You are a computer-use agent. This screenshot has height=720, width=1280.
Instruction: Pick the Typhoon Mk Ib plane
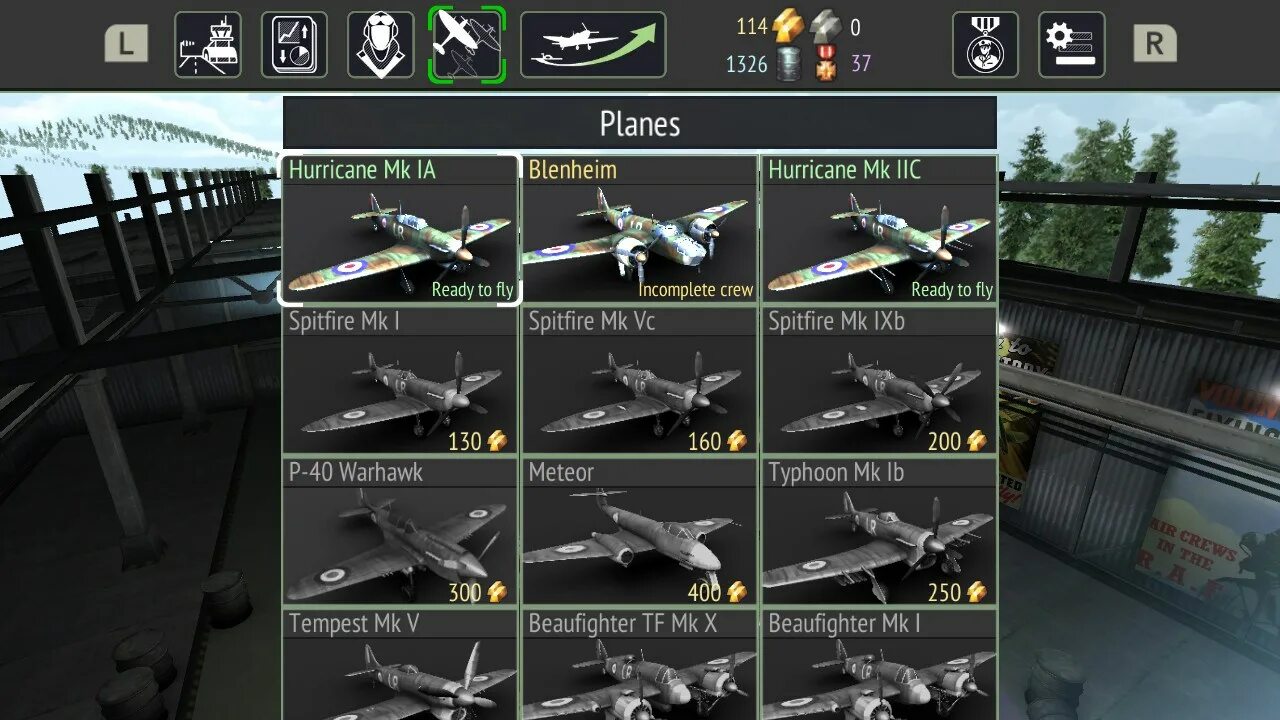879,532
